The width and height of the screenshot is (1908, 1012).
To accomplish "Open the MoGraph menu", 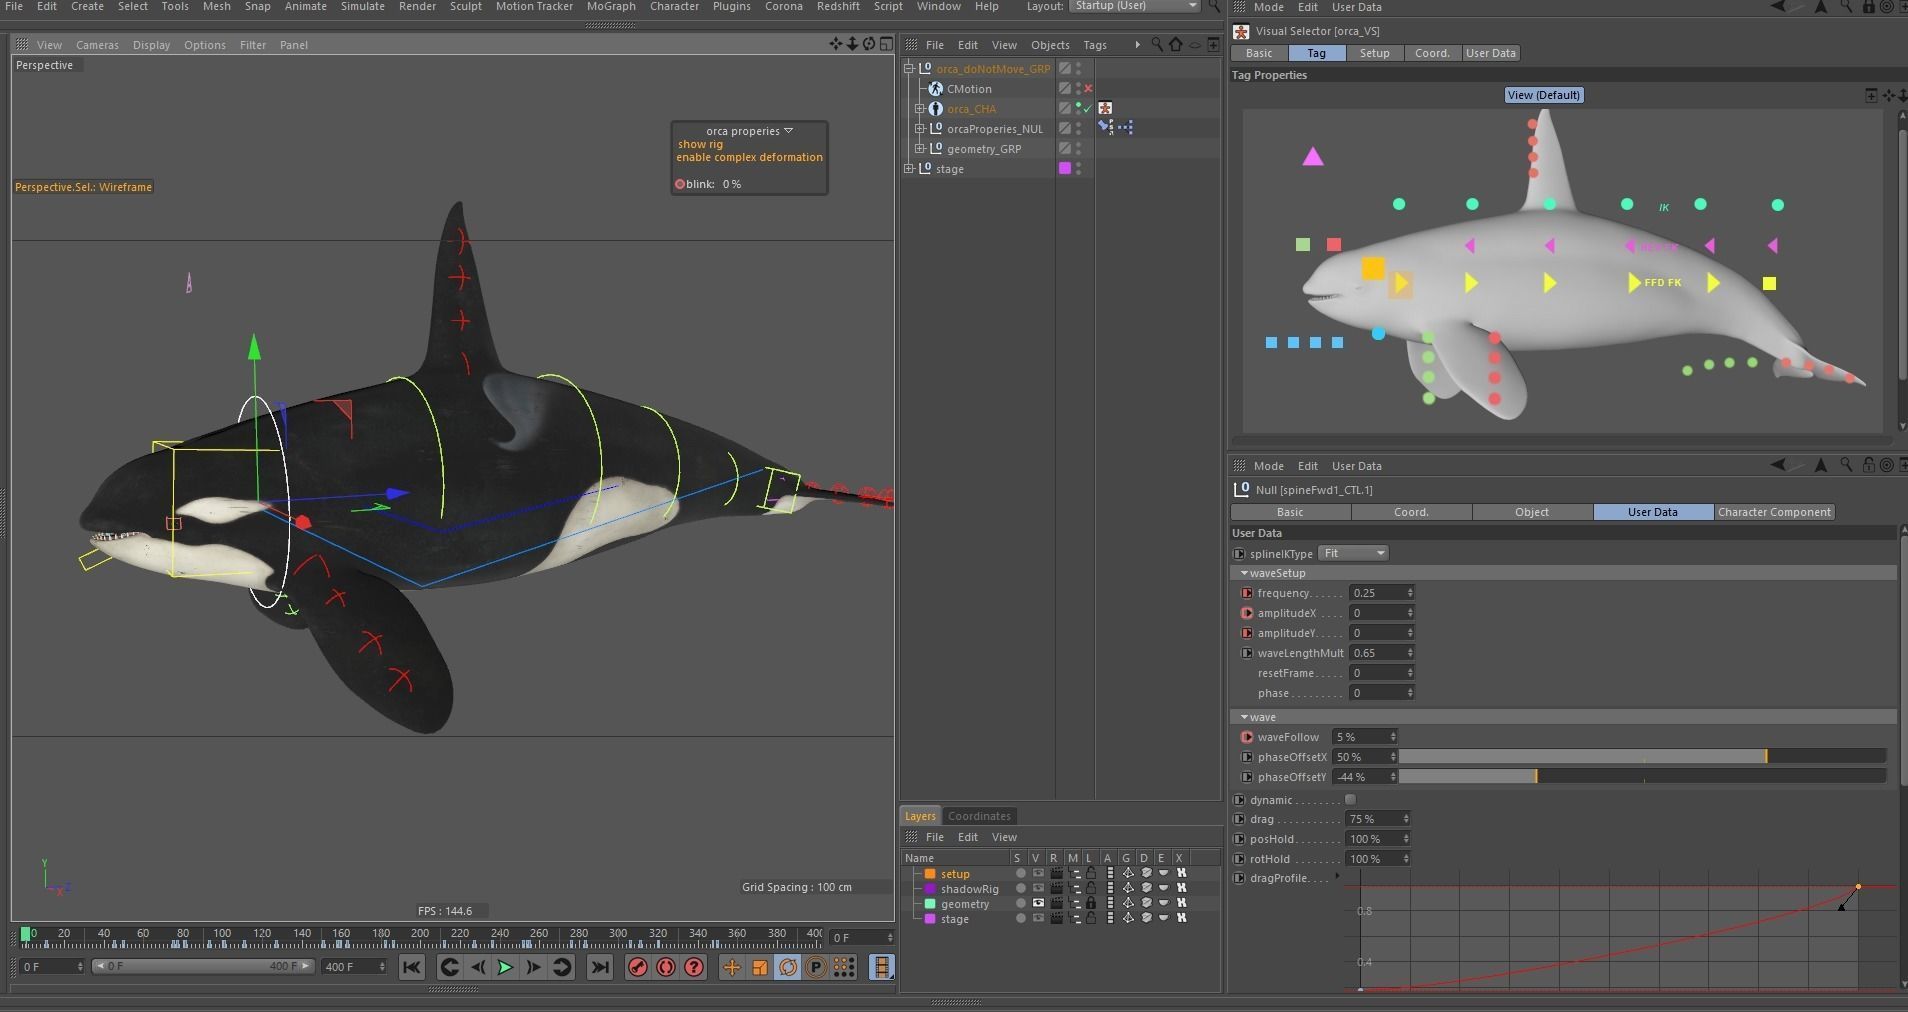I will [611, 6].
